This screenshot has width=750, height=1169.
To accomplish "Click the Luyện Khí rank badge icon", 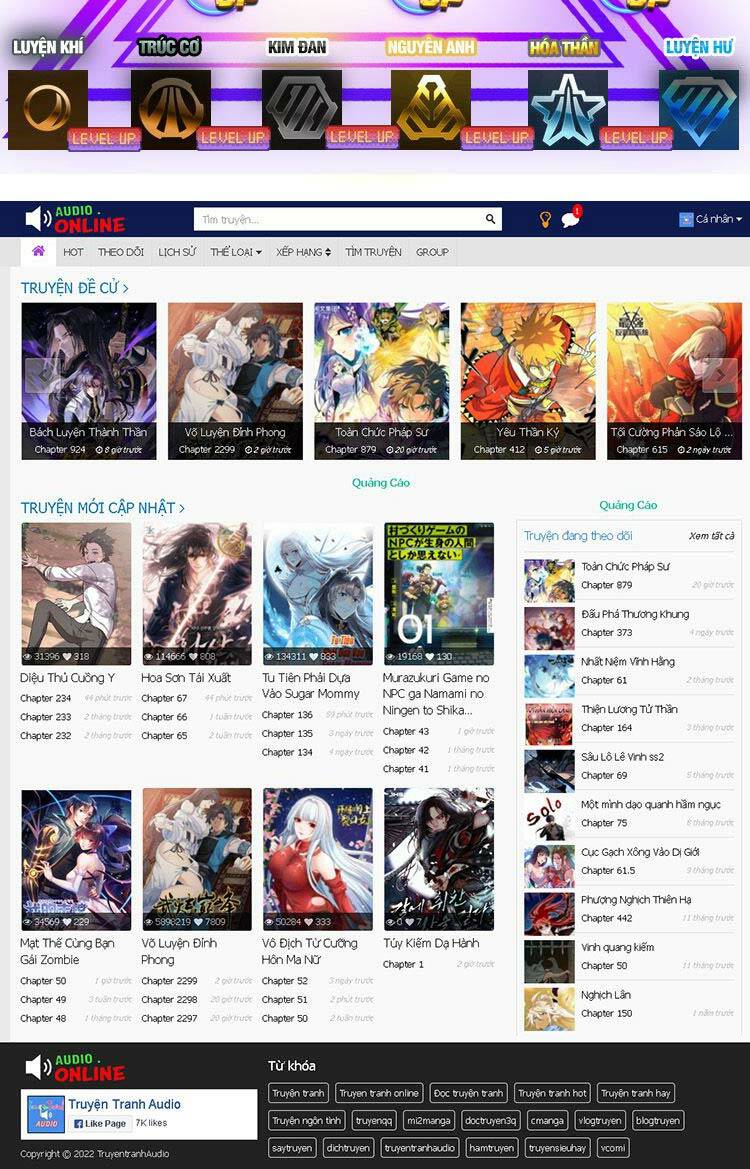I will tap(47, 109).
